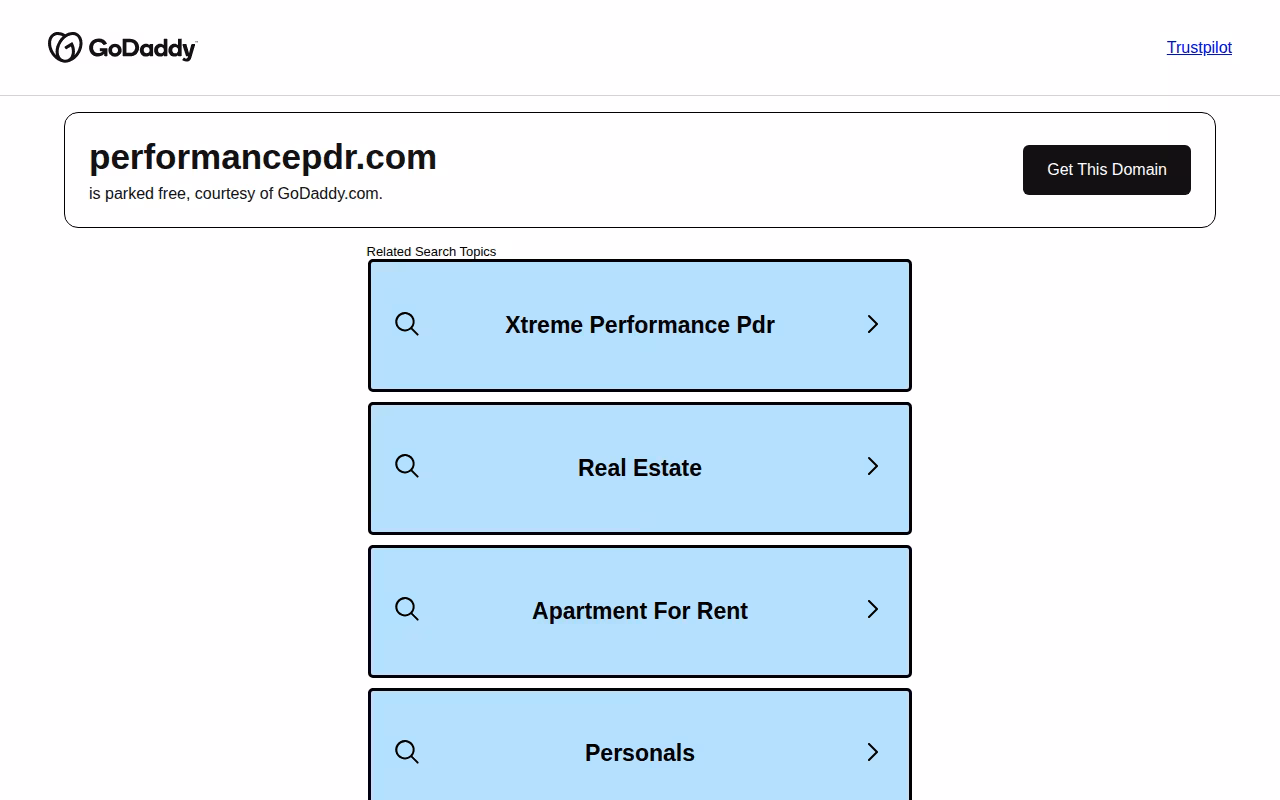Click the arrow chevron on Personals
This screenshot has width=1280, height=800.
tap(873, 752)
